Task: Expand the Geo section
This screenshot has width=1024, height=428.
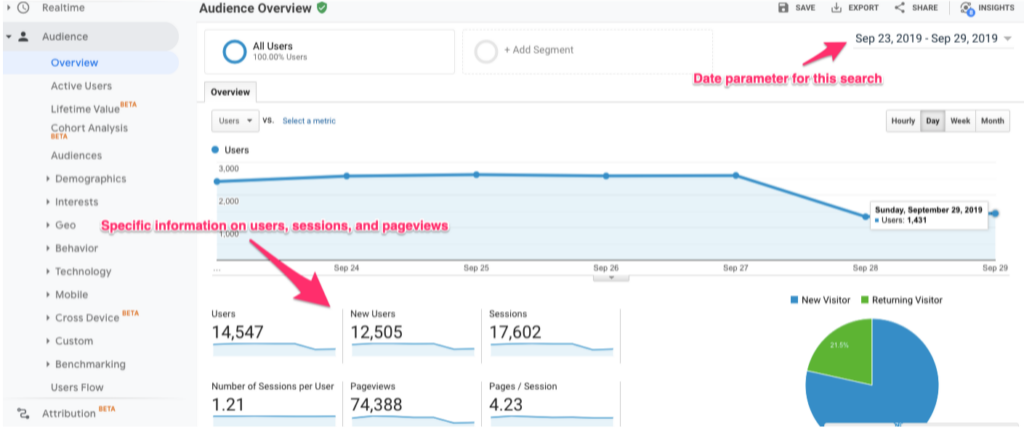Action: pos(48,225)
